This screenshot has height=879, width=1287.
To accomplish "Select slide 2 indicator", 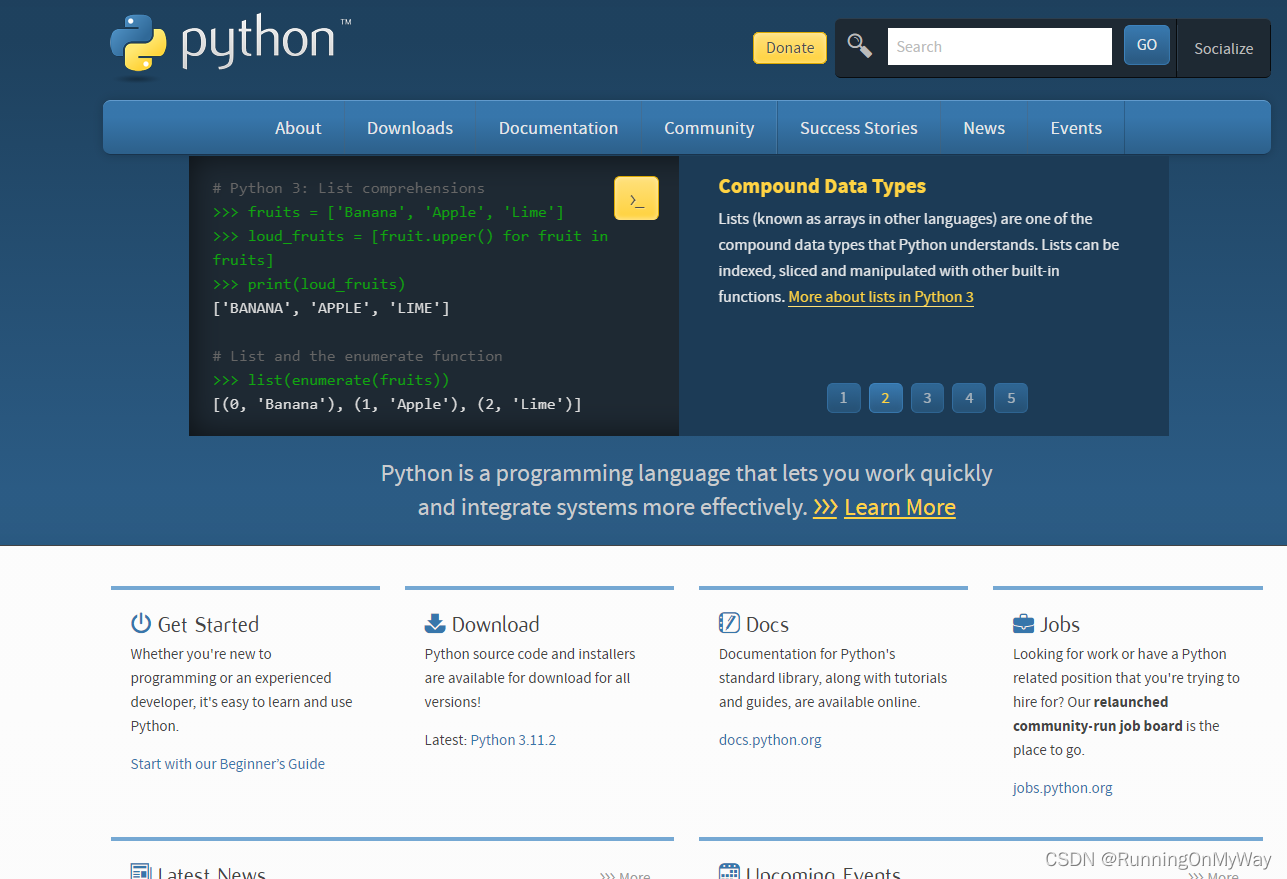I will pos(885,398).
